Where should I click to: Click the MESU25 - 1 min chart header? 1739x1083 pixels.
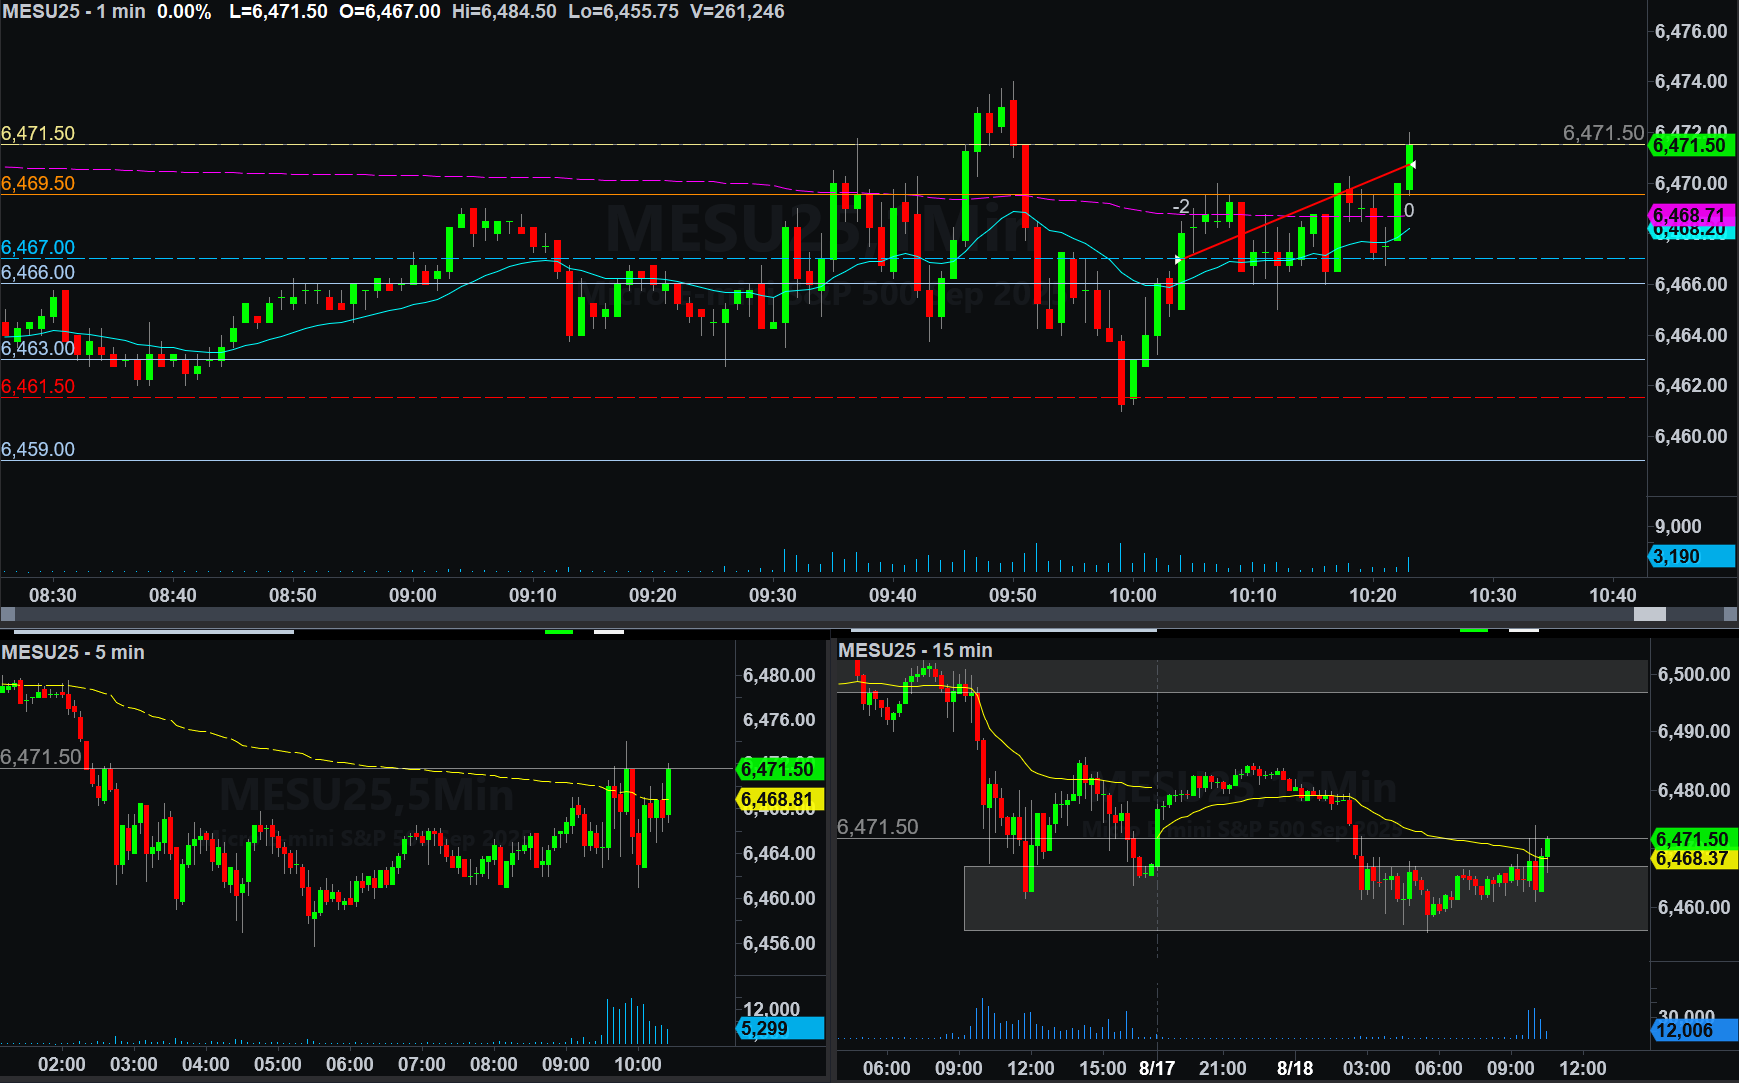[74, 12]
